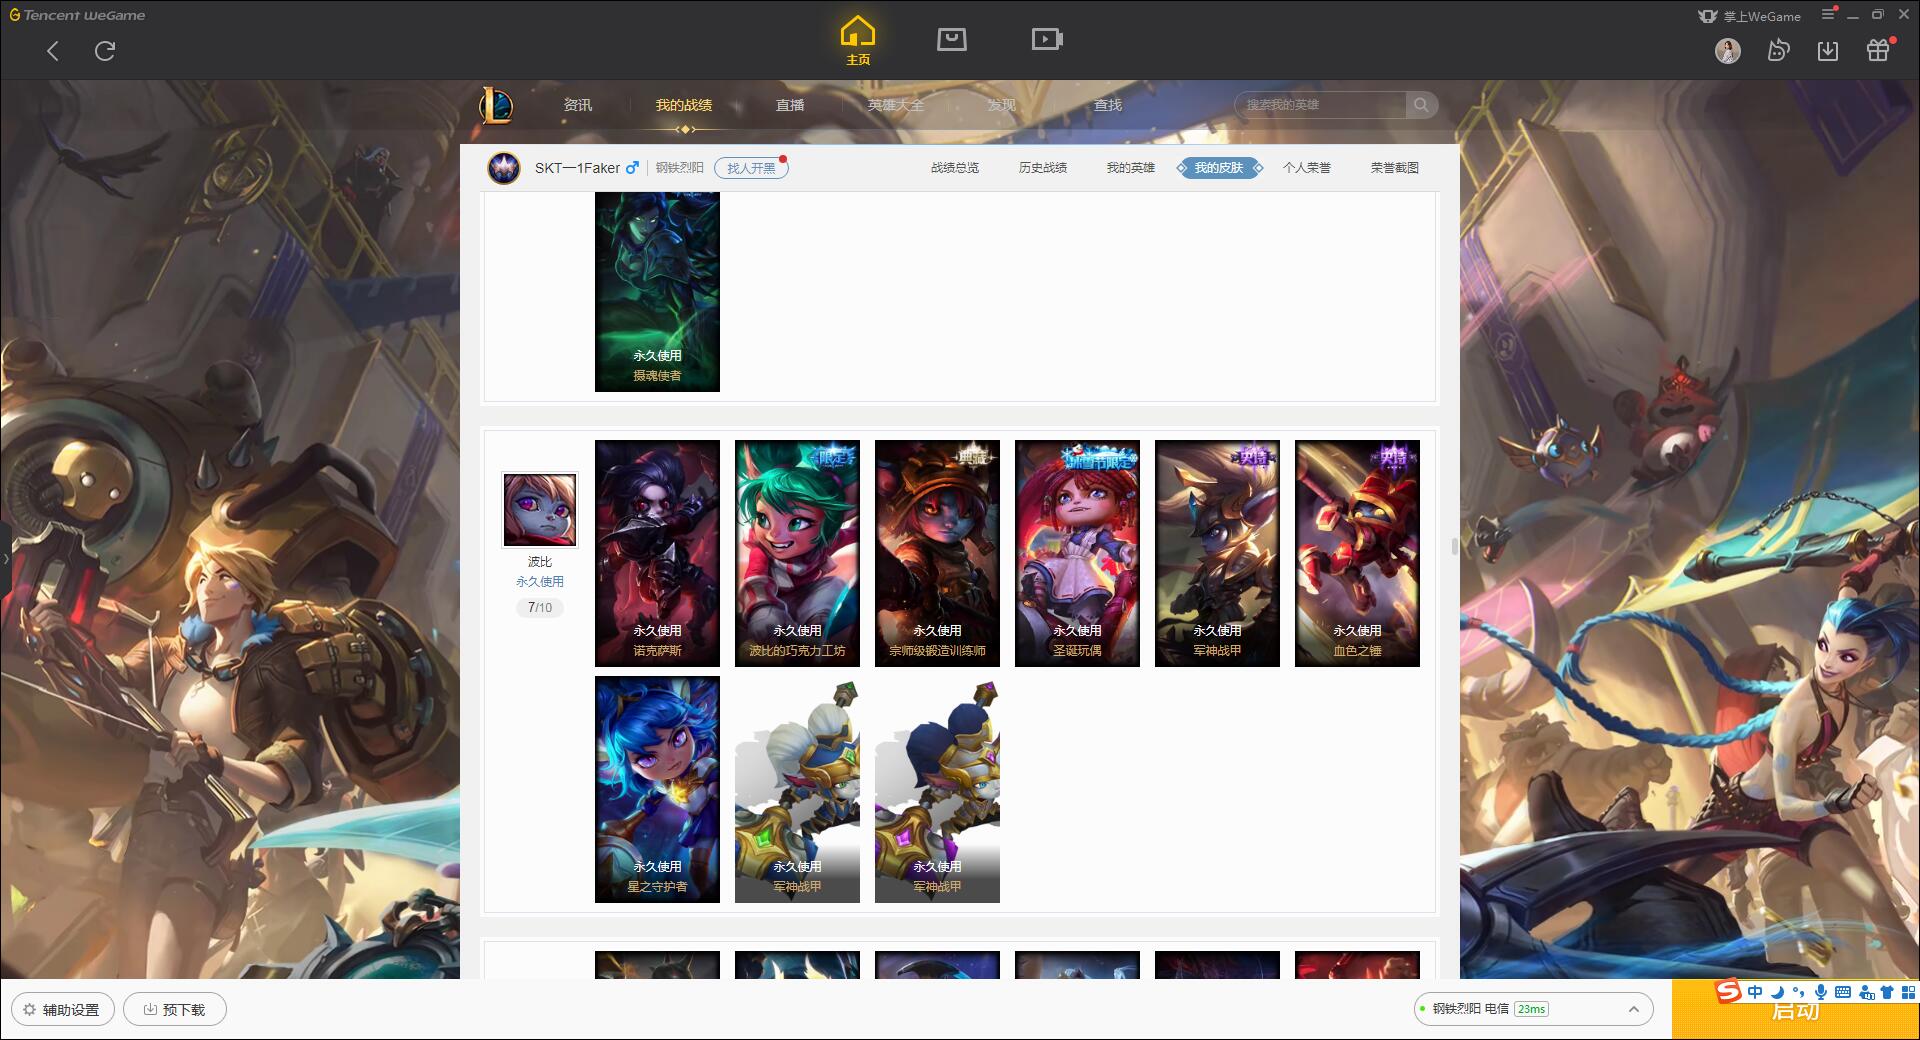Click the SKT一1Faker profile avatar

click(504, 168)
